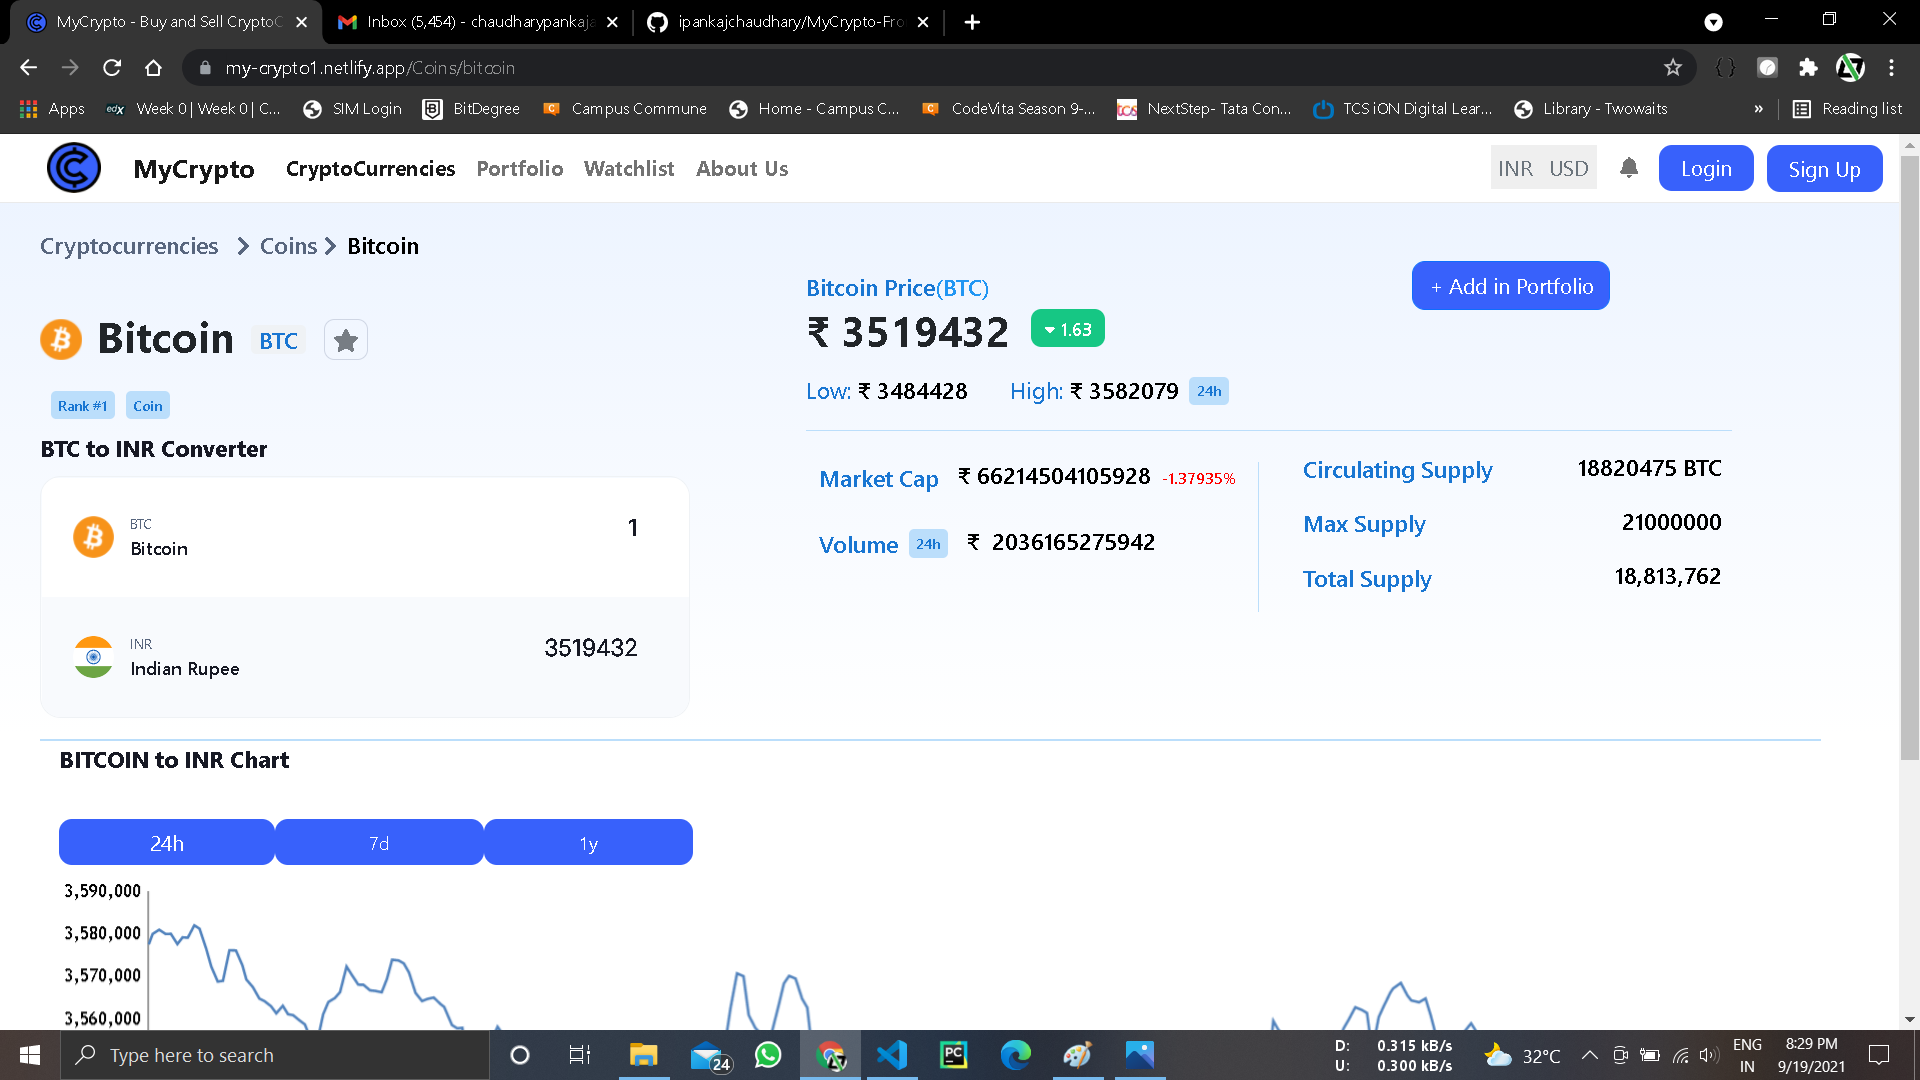Click browser reload page icon
This screenshot has height=1080, width=1920.
pyautogui.click(x=112, y=68)
